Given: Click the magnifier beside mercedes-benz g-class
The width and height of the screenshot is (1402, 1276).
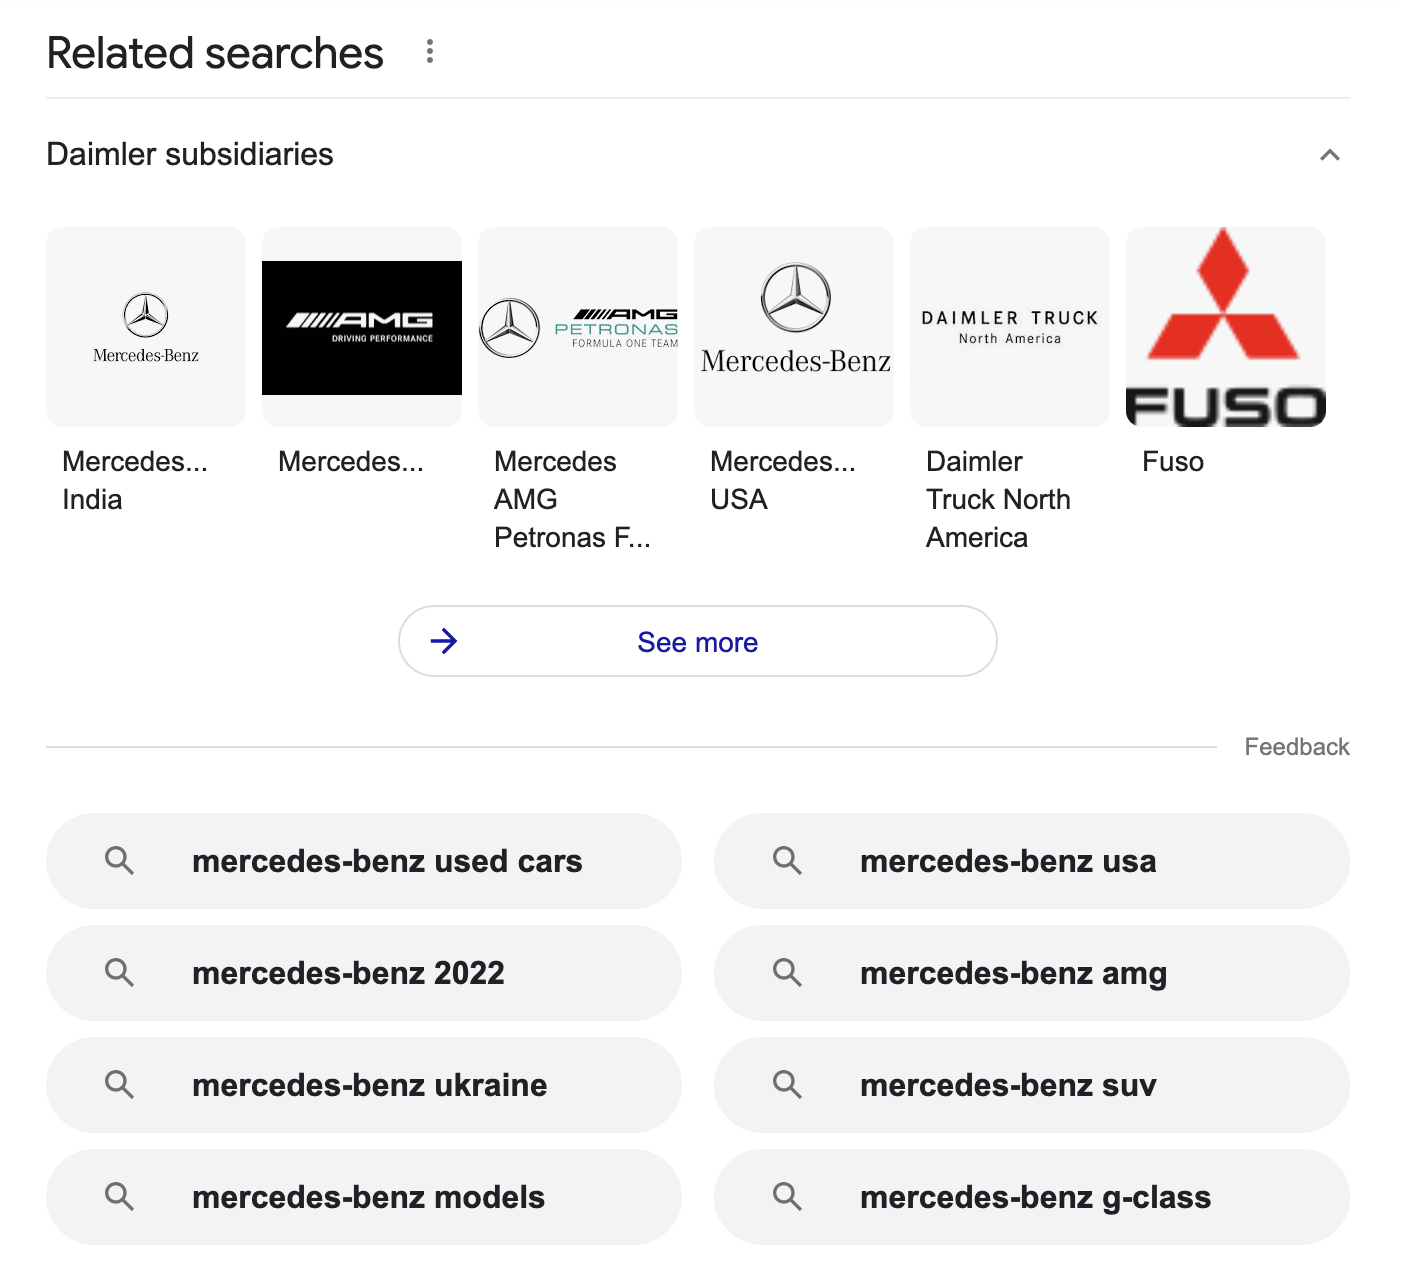Looking at the screenshot, I should coord(787,1197).
